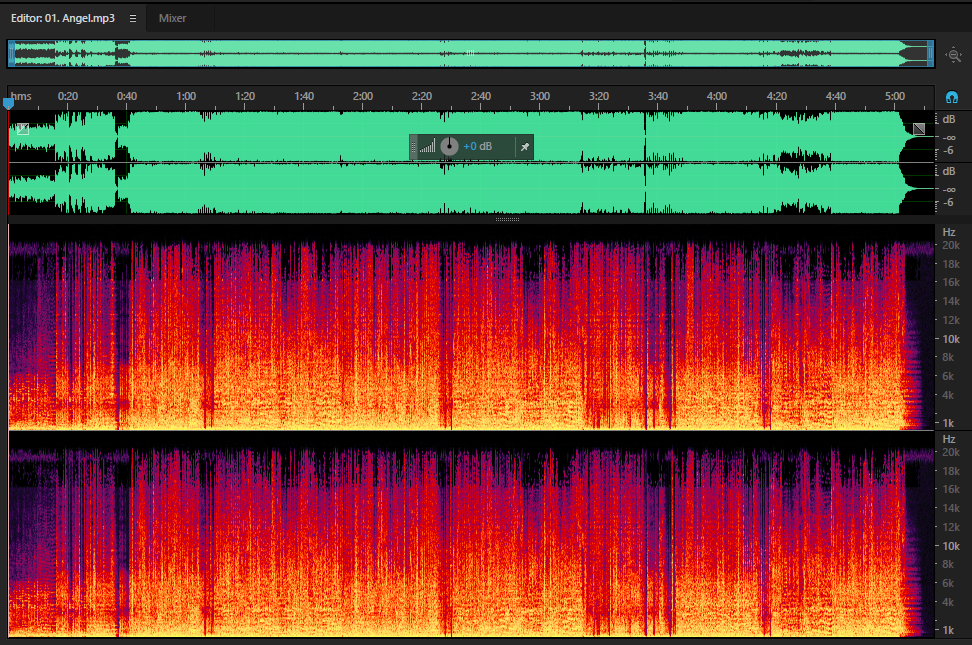Screen dimensions: 972x645
Task: Click the 1:00 mark on the ruler
Action: [x=186, y=96]
